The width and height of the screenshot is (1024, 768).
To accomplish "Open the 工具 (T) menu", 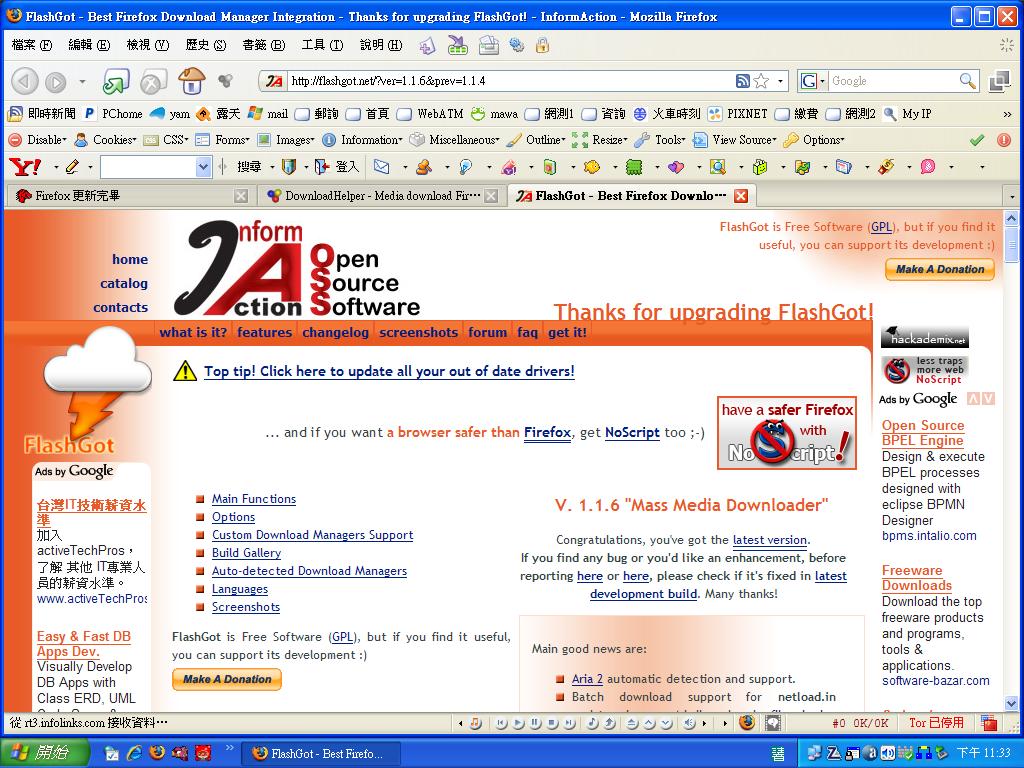I will [321, 45].
